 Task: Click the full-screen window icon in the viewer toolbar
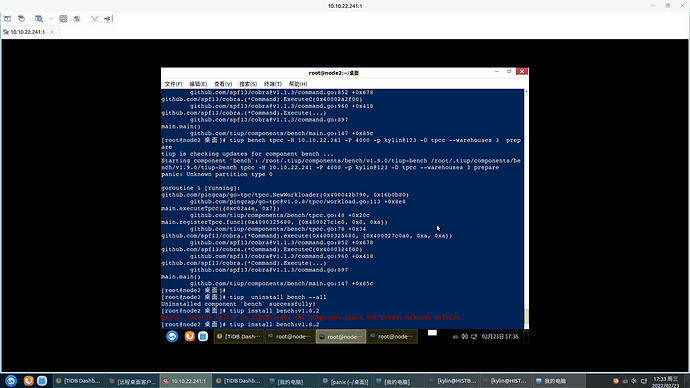tap(7, 18)
